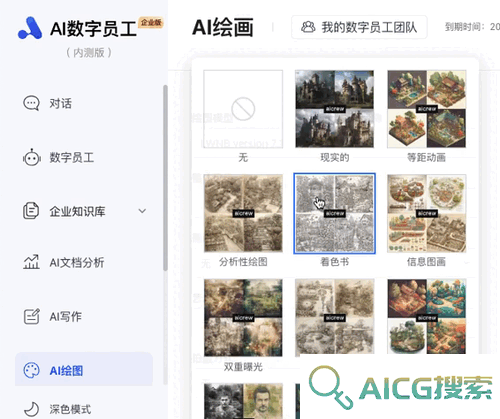This screenshot has height=419, width=500.
Task: Choose the 现实的 realistic style
Action: [x=334, y=109]
